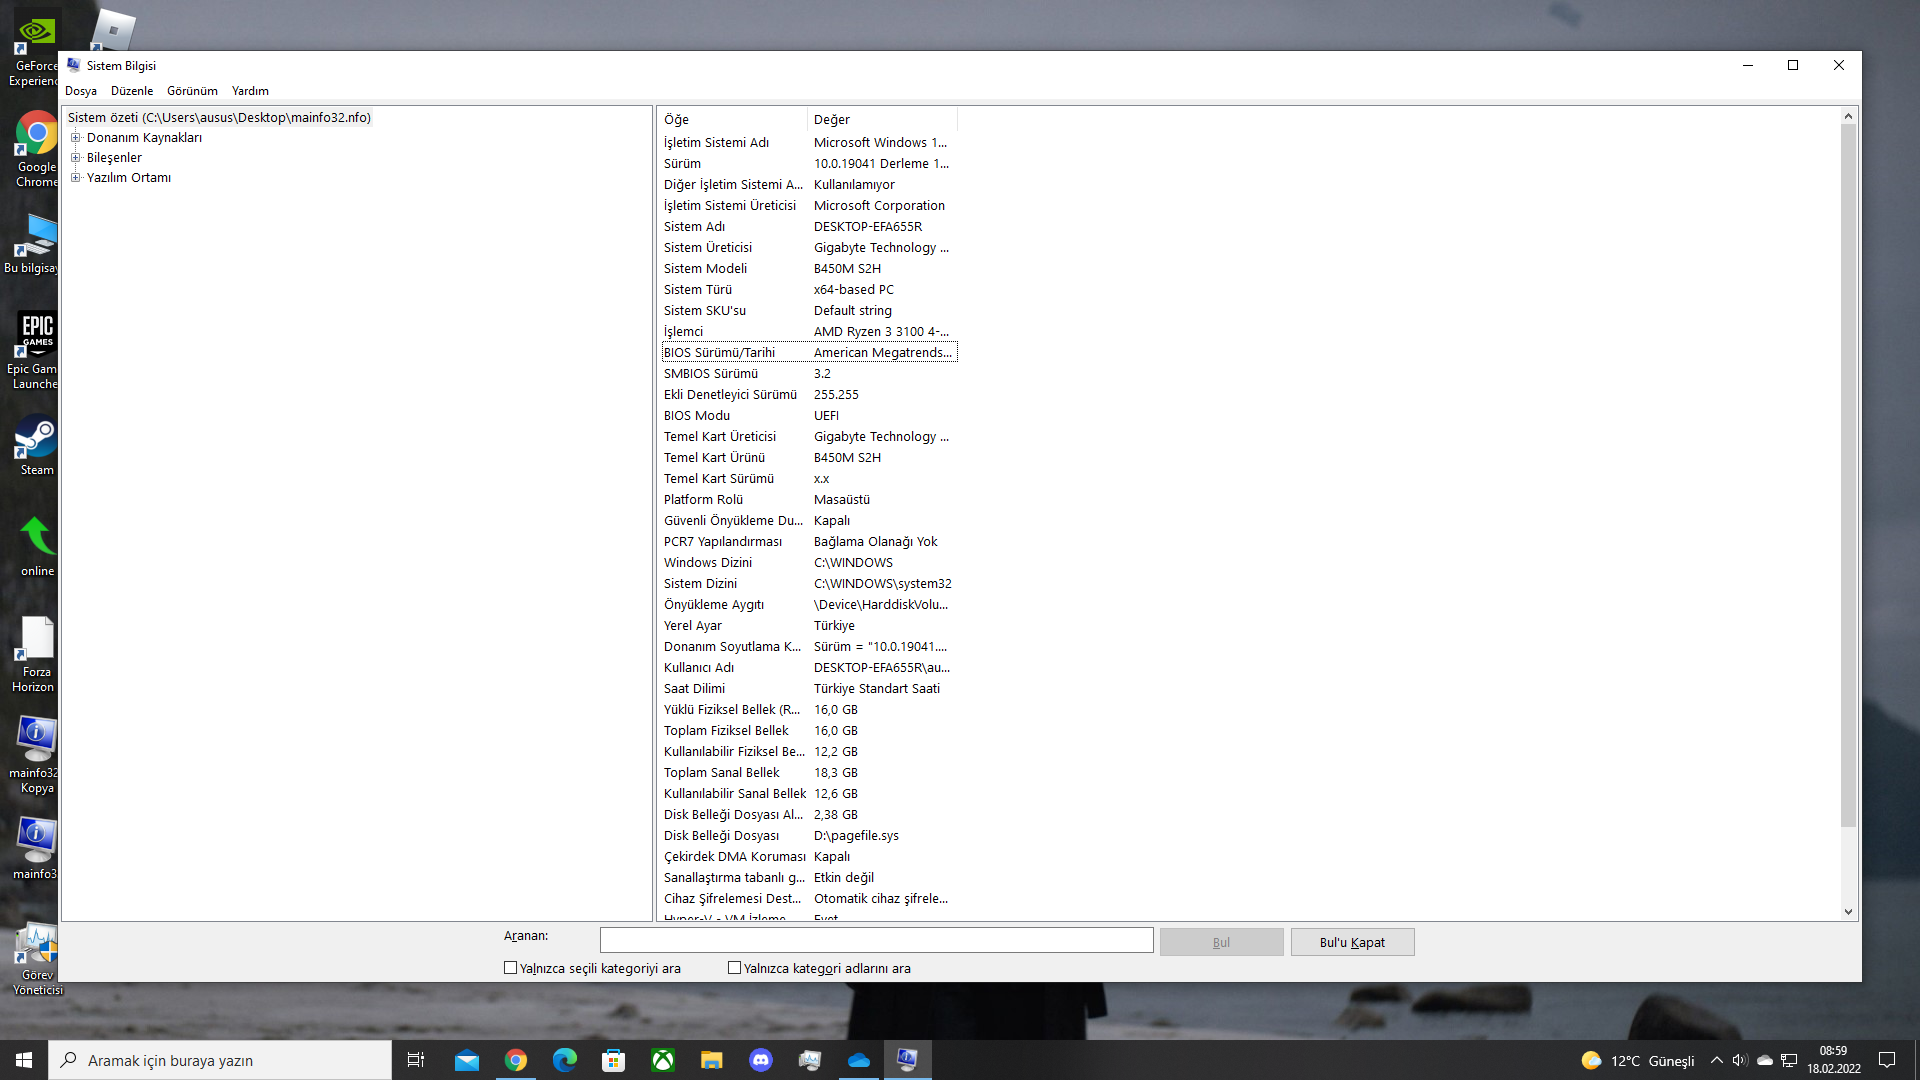Open Xbox app from taskbar

coord(663,1060)
